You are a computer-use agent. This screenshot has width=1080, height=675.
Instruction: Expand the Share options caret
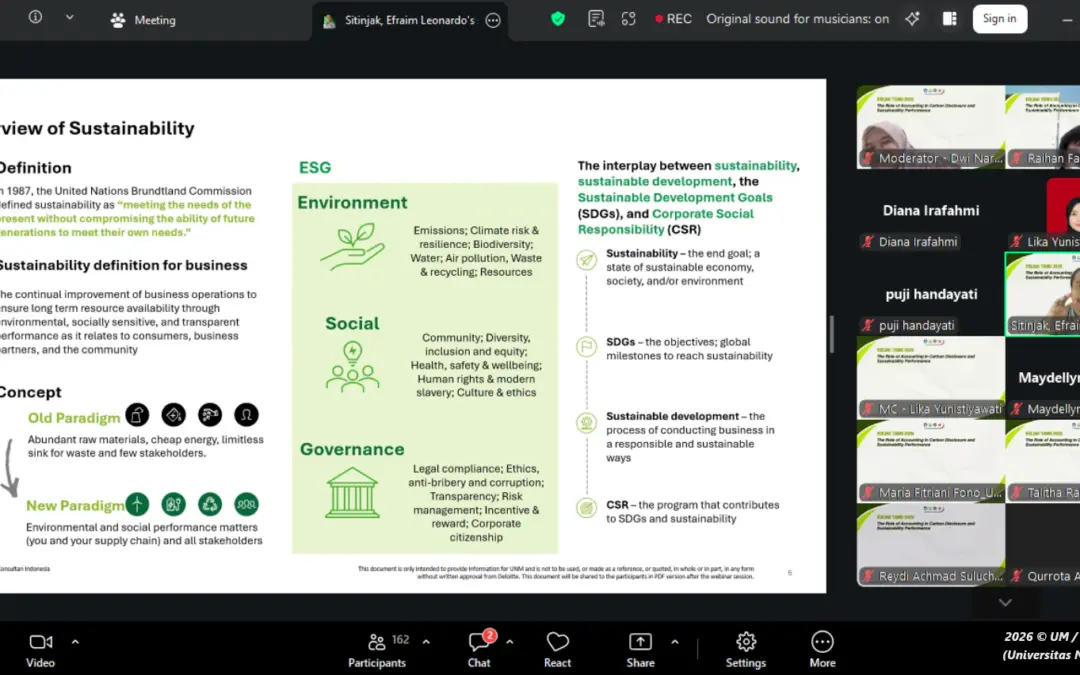coord(675,642)
